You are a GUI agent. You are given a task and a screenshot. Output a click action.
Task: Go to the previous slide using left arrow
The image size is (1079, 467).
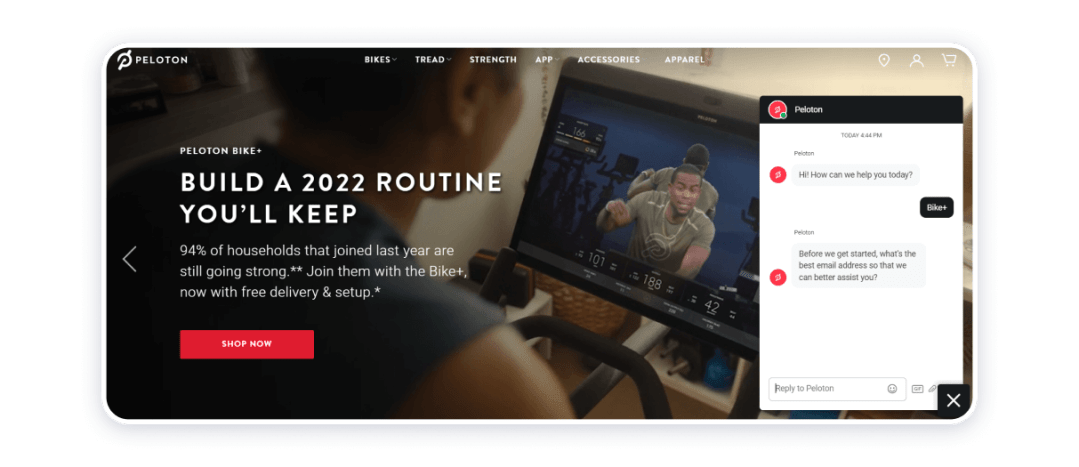pos(129,259)
